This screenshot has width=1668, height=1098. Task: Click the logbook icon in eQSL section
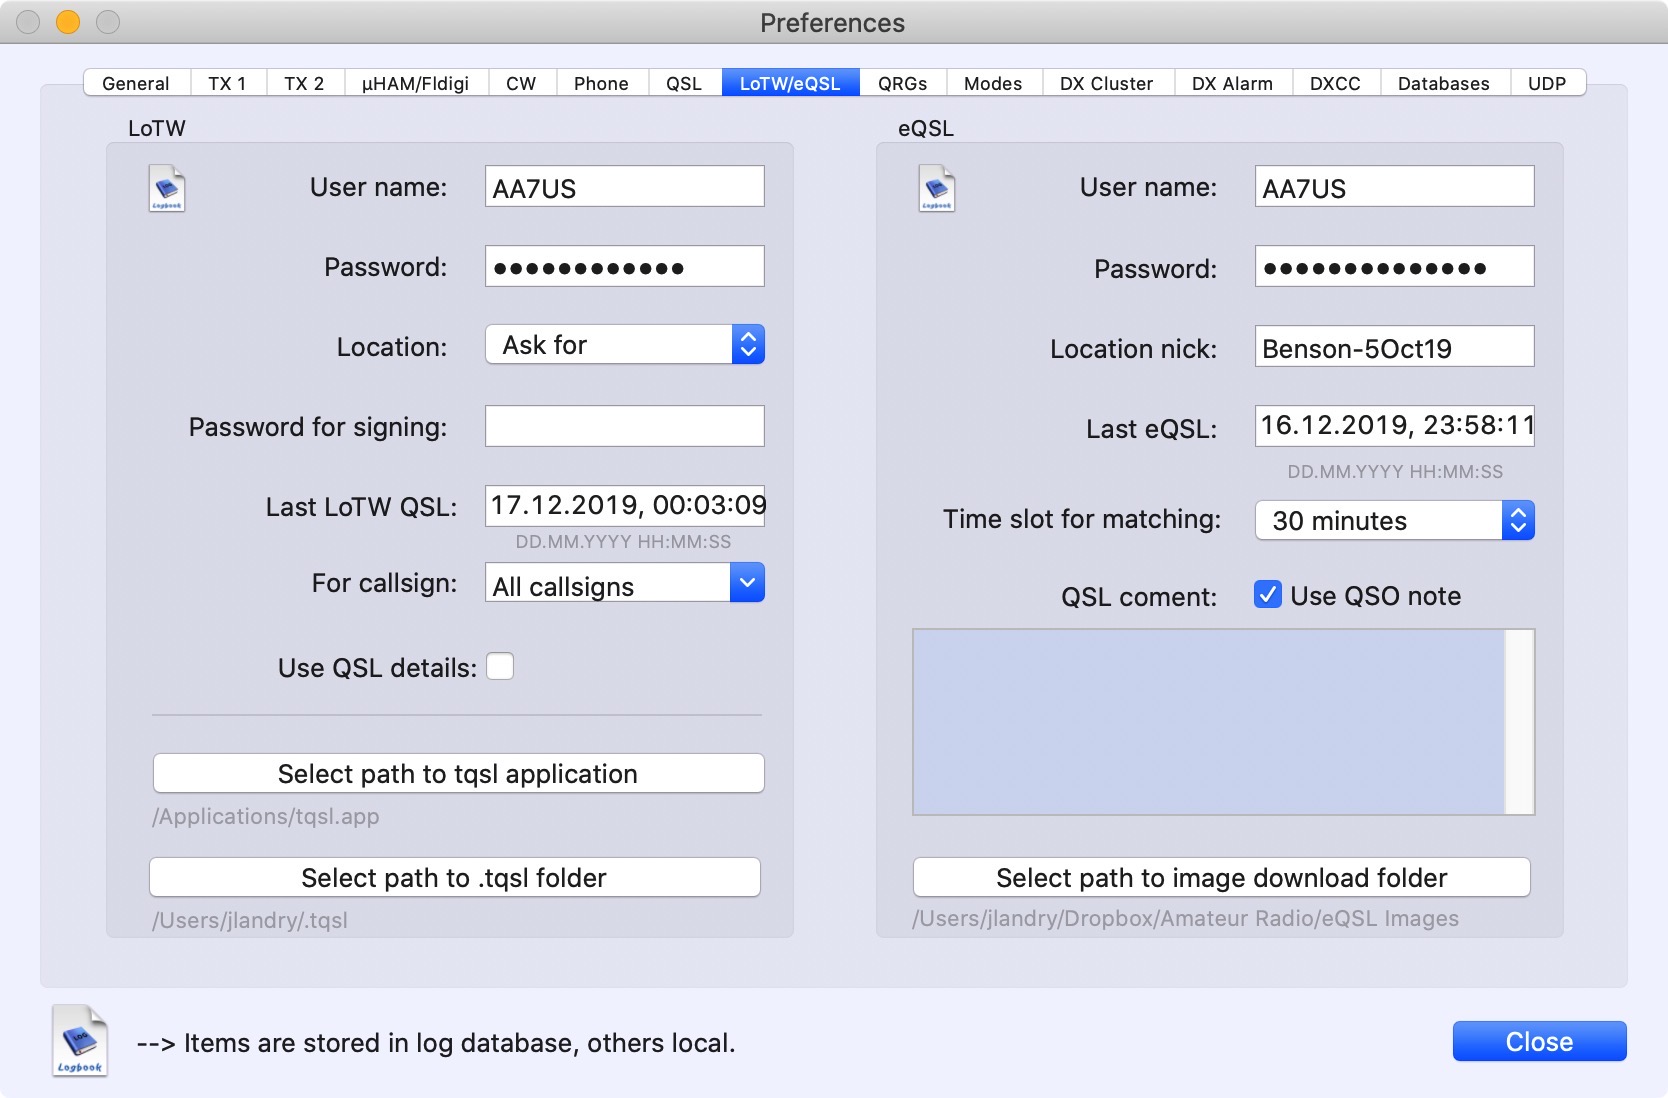(936, 189)
